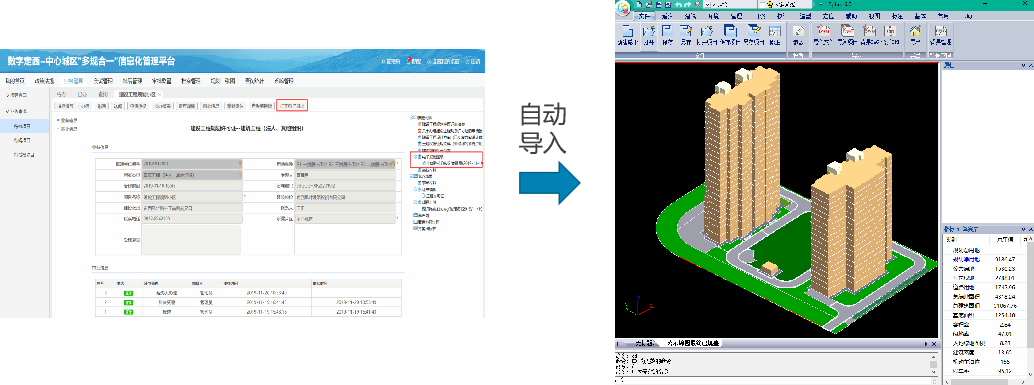Image resolution: width=1034 pixels, height=385 pixels.
Task: Click the grid table icon ending first ribbon group
Action: (775, 30)
